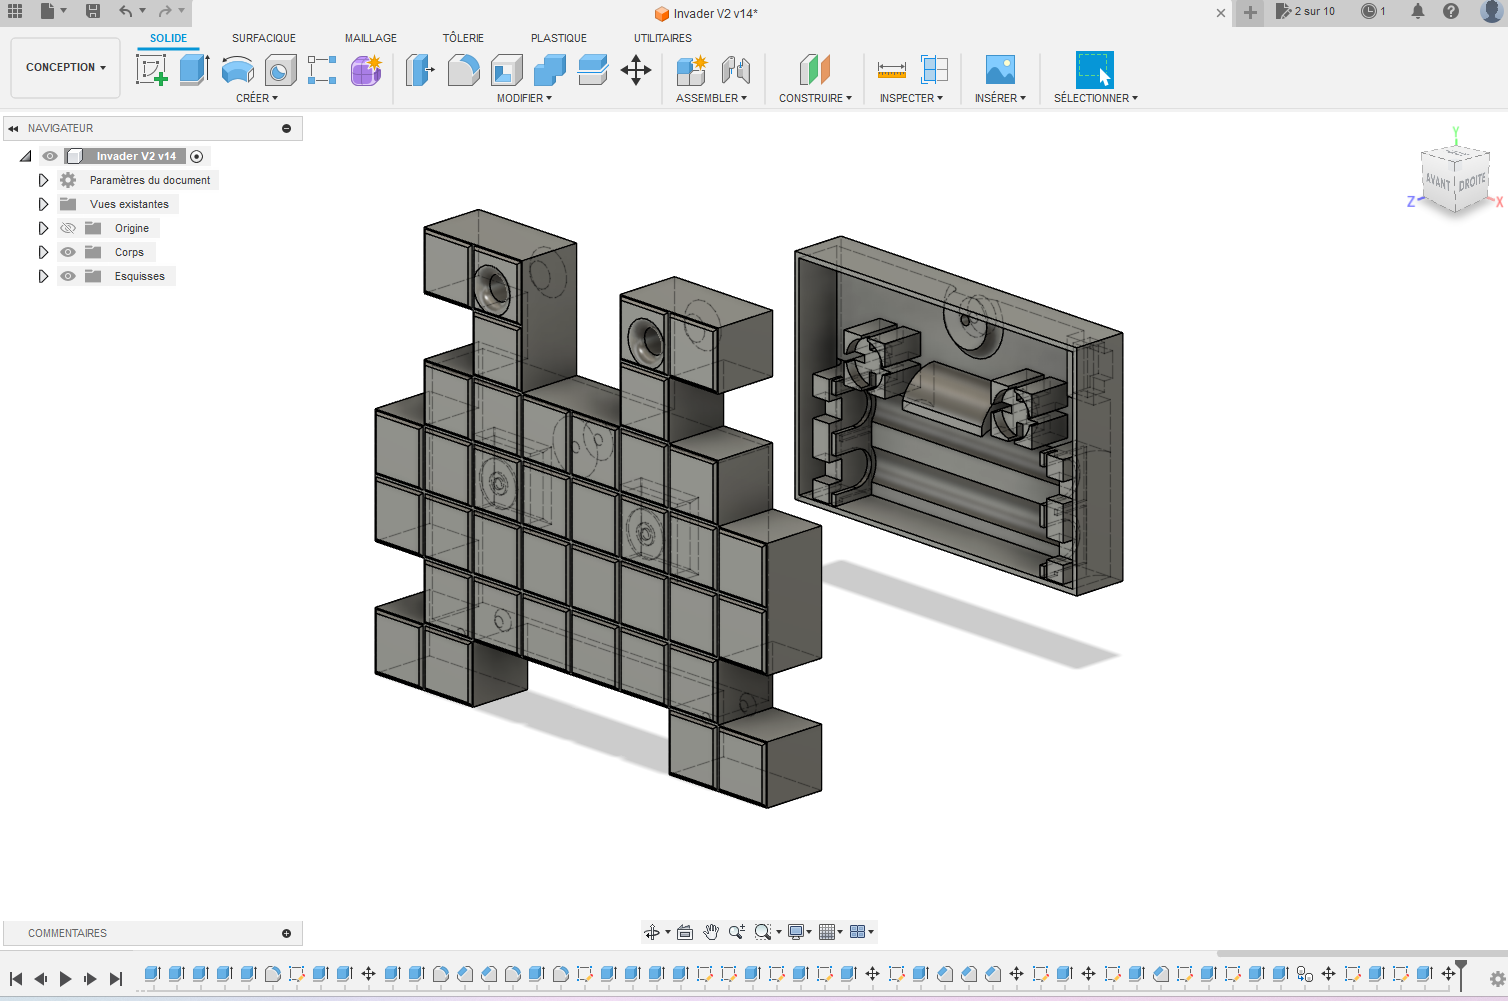
Task: Select the Fillet tool
Action: click(463, 70)
